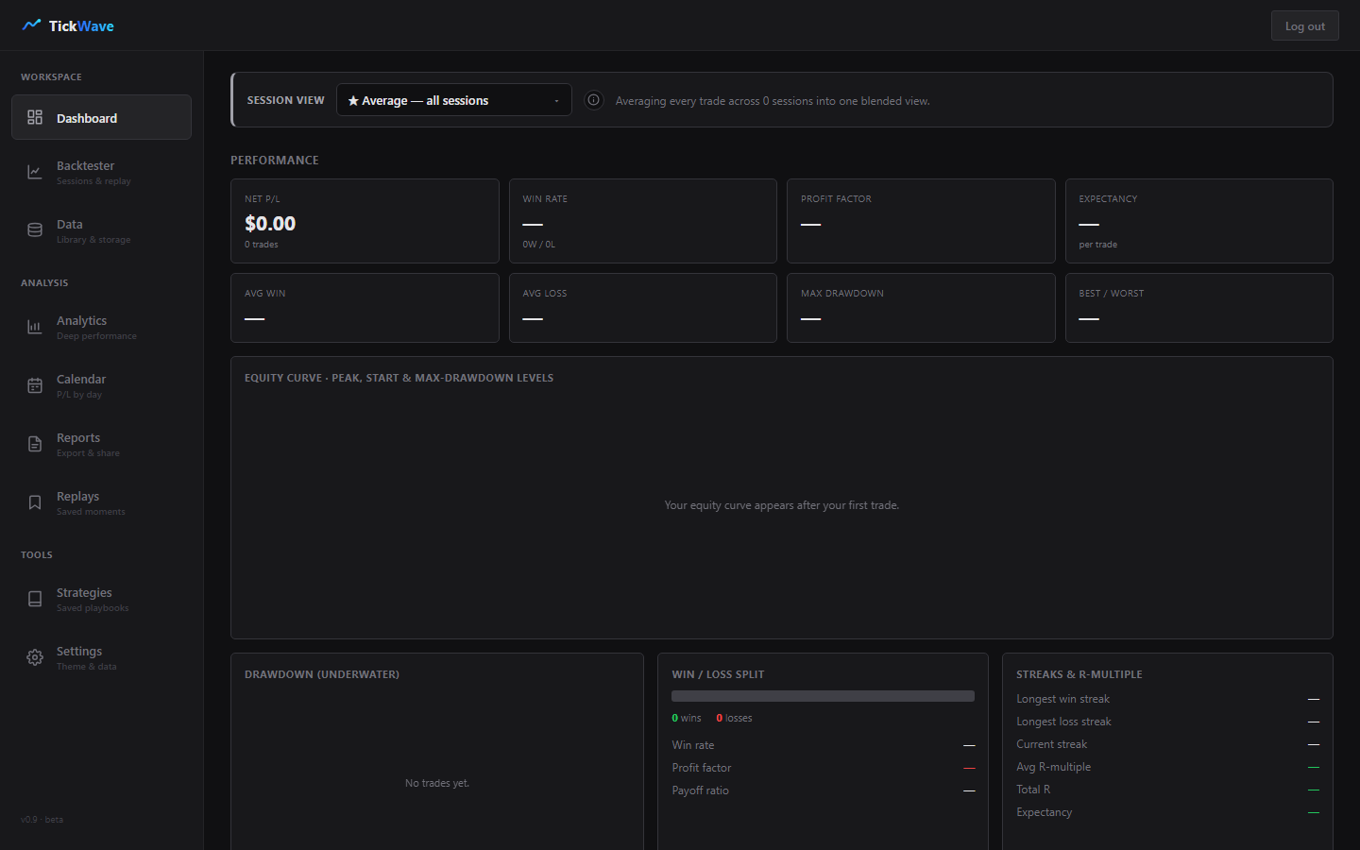The image size is (1360, 850).
Task: Open Reports export & share
Action: pos(101,444)
